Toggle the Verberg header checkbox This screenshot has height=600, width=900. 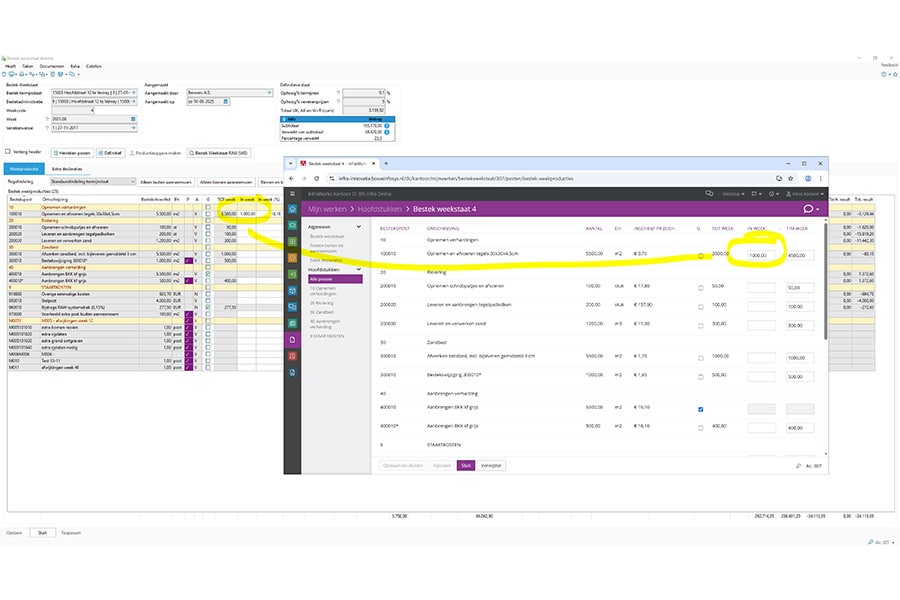[x=9, y=152]
